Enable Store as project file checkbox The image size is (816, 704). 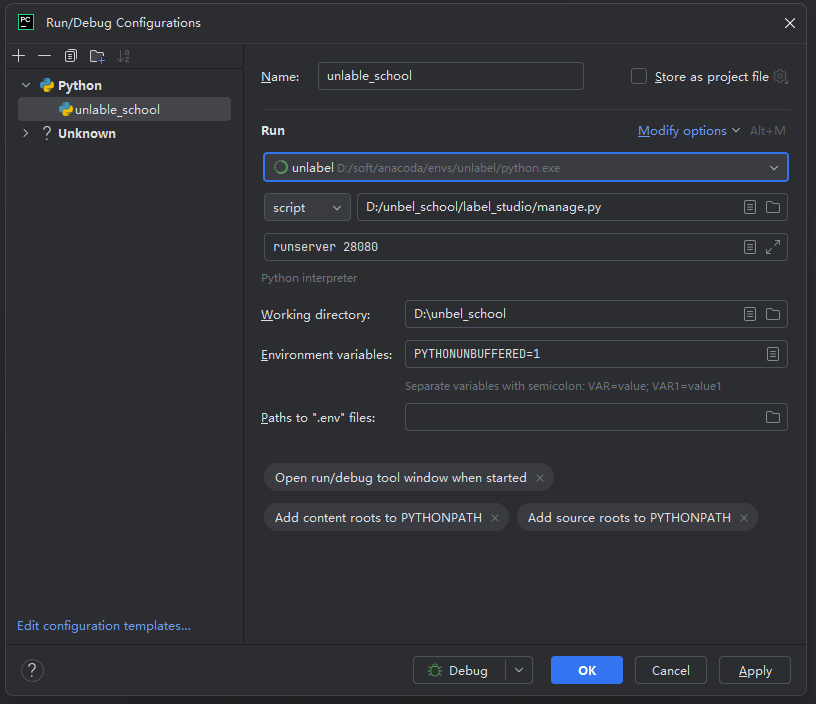(x=639, y=76)
